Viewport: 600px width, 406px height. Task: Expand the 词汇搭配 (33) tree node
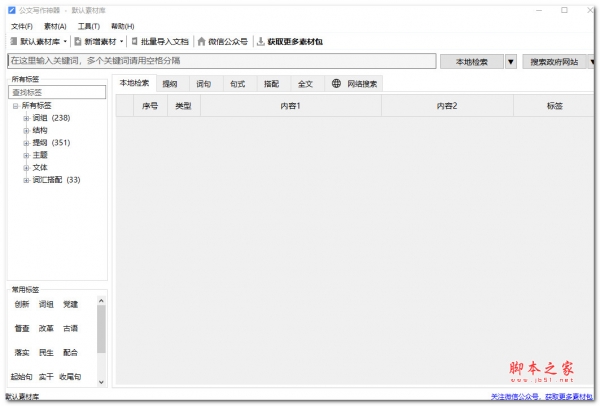26,180
